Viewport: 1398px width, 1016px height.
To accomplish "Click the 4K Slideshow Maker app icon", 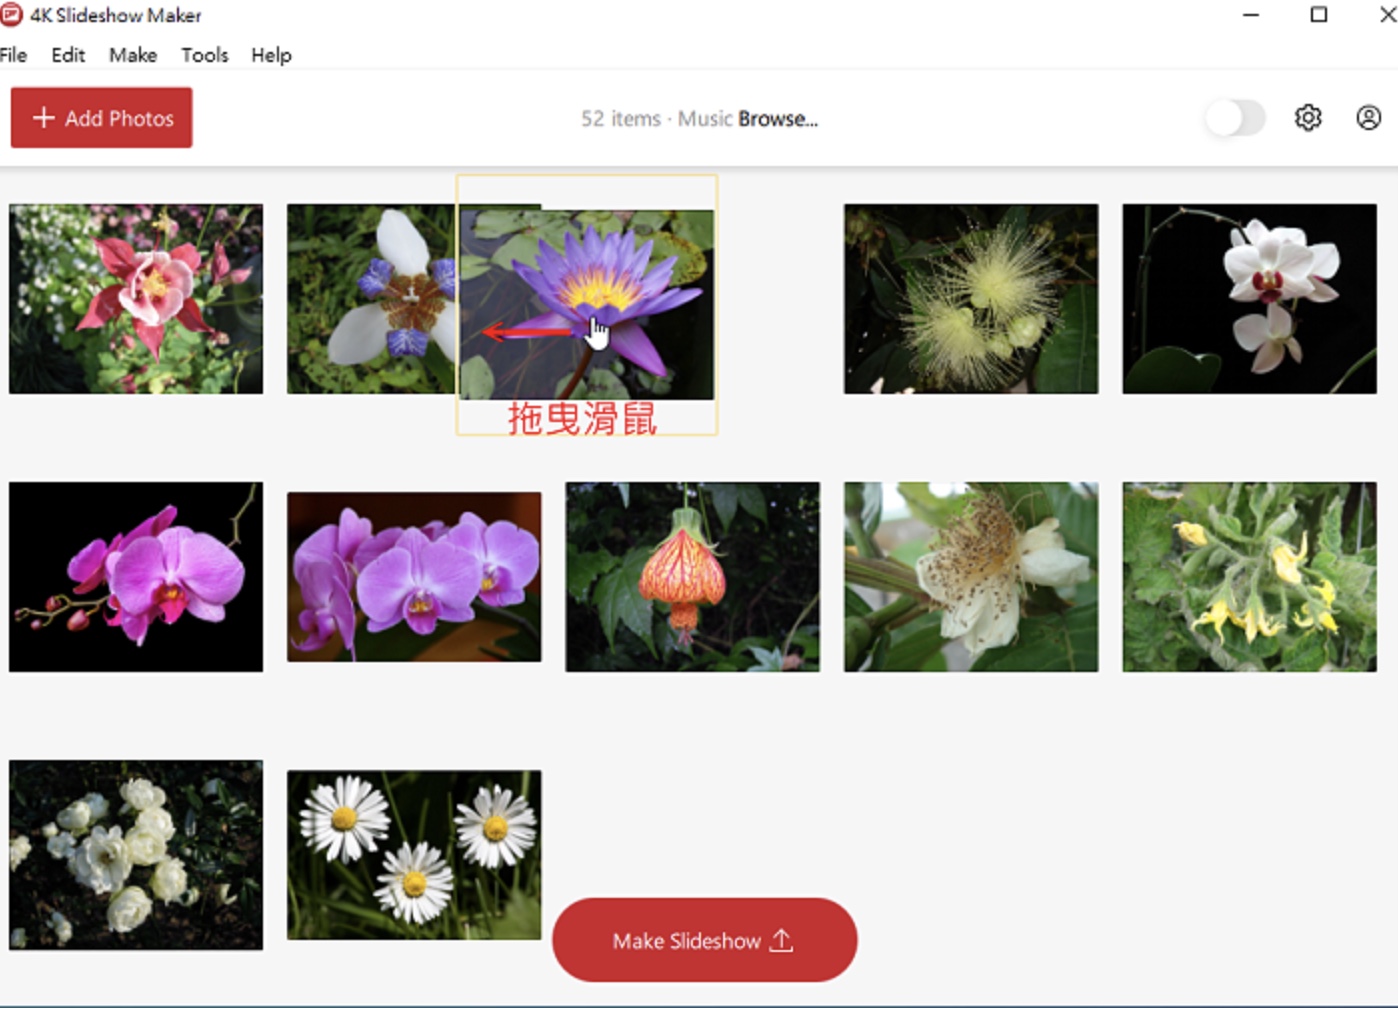I will [x=11, y=15].
